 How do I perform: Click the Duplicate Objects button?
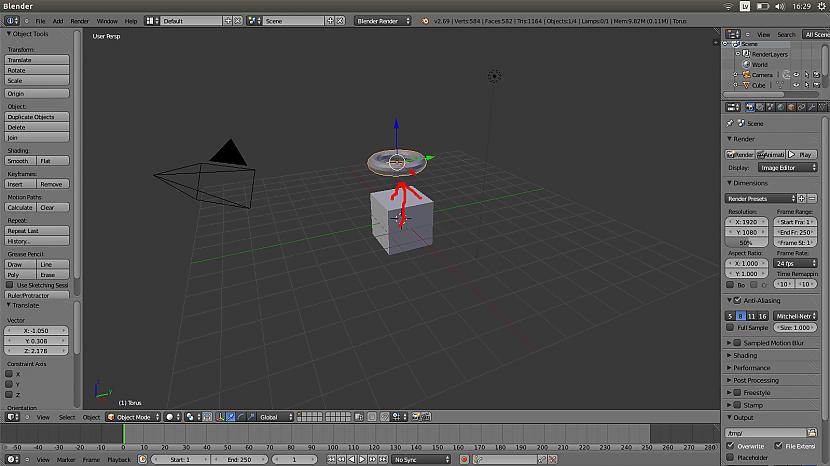click(x=37, y=116)
